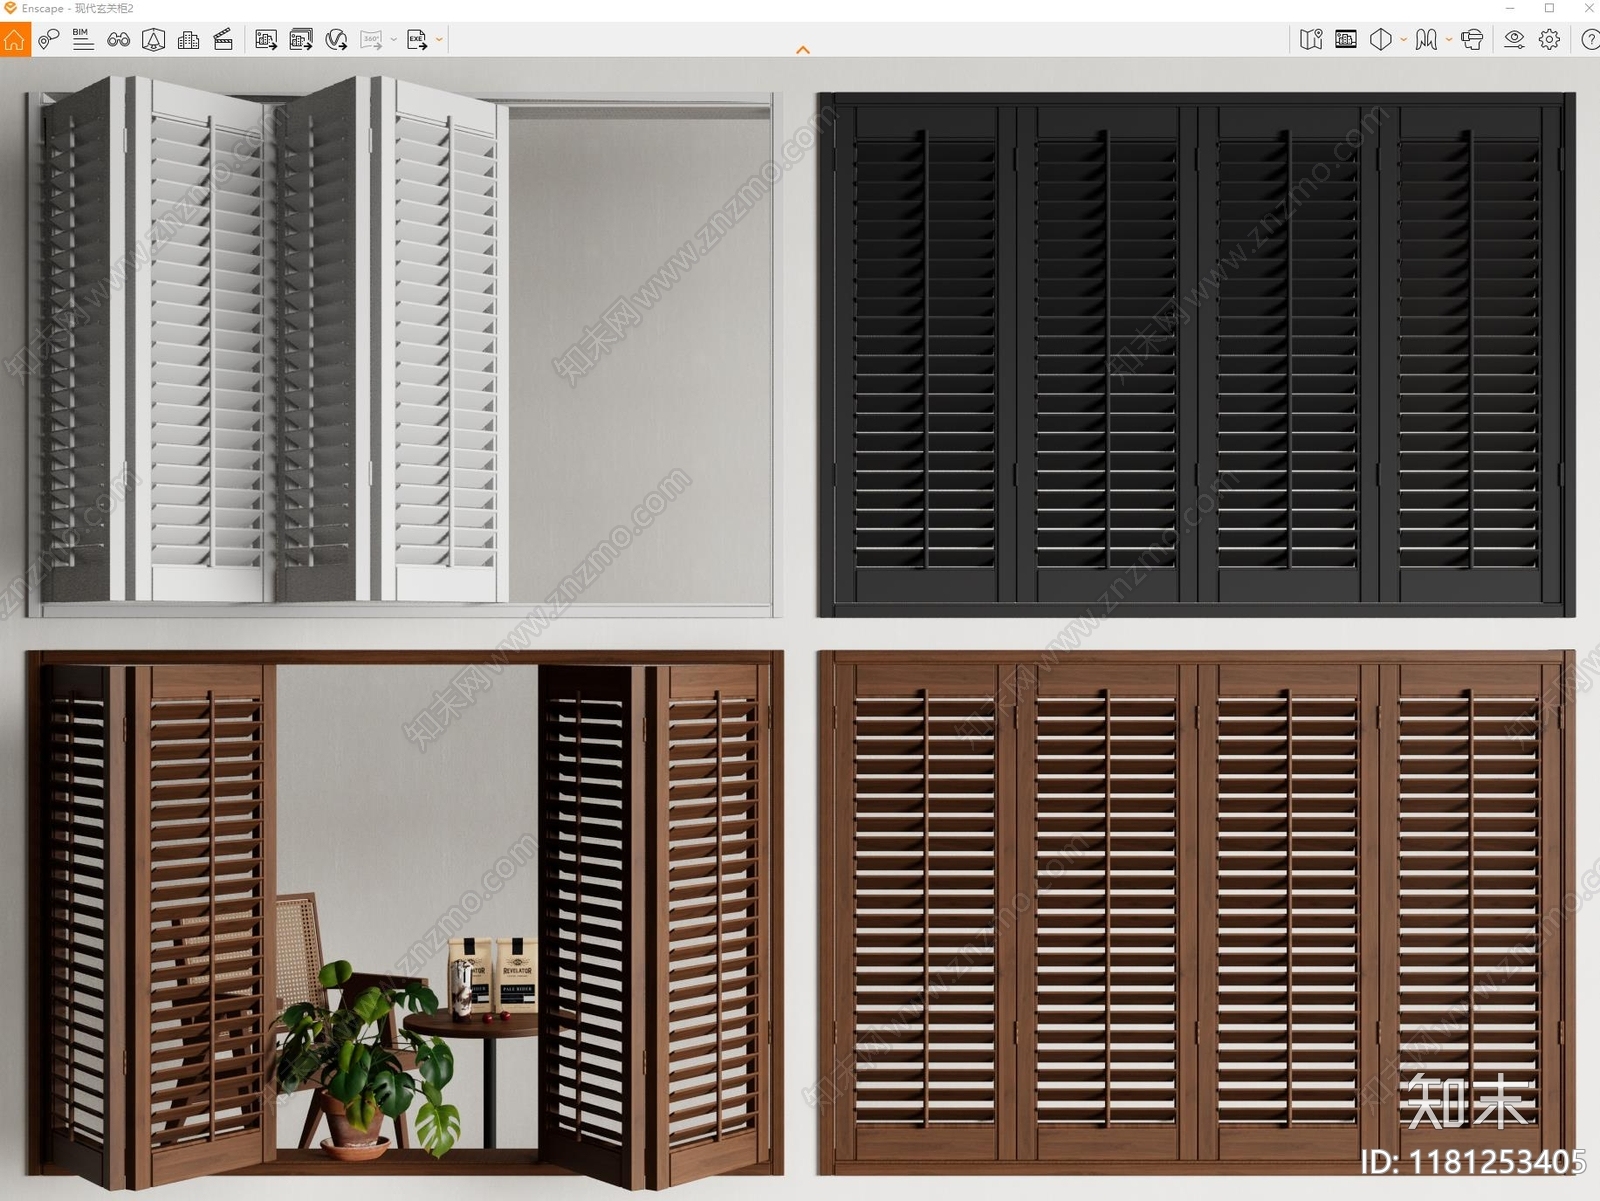Click the black shutter panel render
The width and height of the screenshot is (1600, 1201).
pos(1196,355)
